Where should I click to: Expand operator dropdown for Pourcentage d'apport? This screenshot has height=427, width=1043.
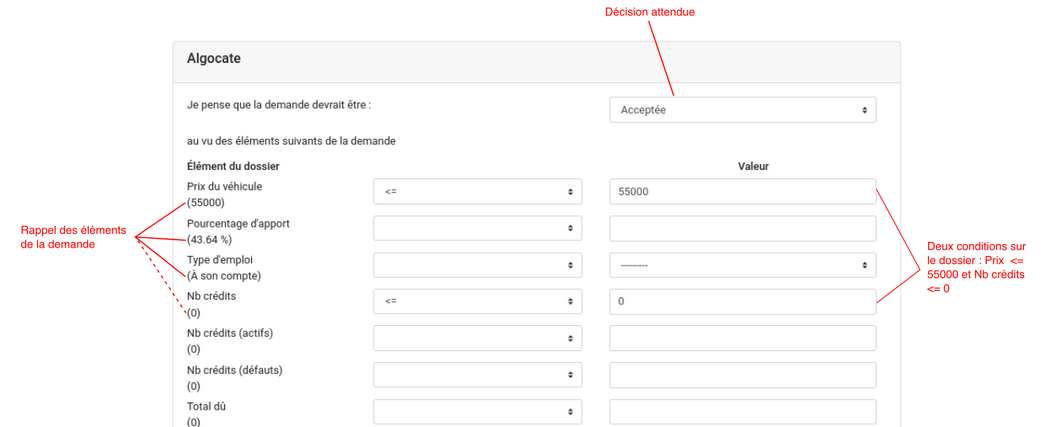(x=477, y=228)
